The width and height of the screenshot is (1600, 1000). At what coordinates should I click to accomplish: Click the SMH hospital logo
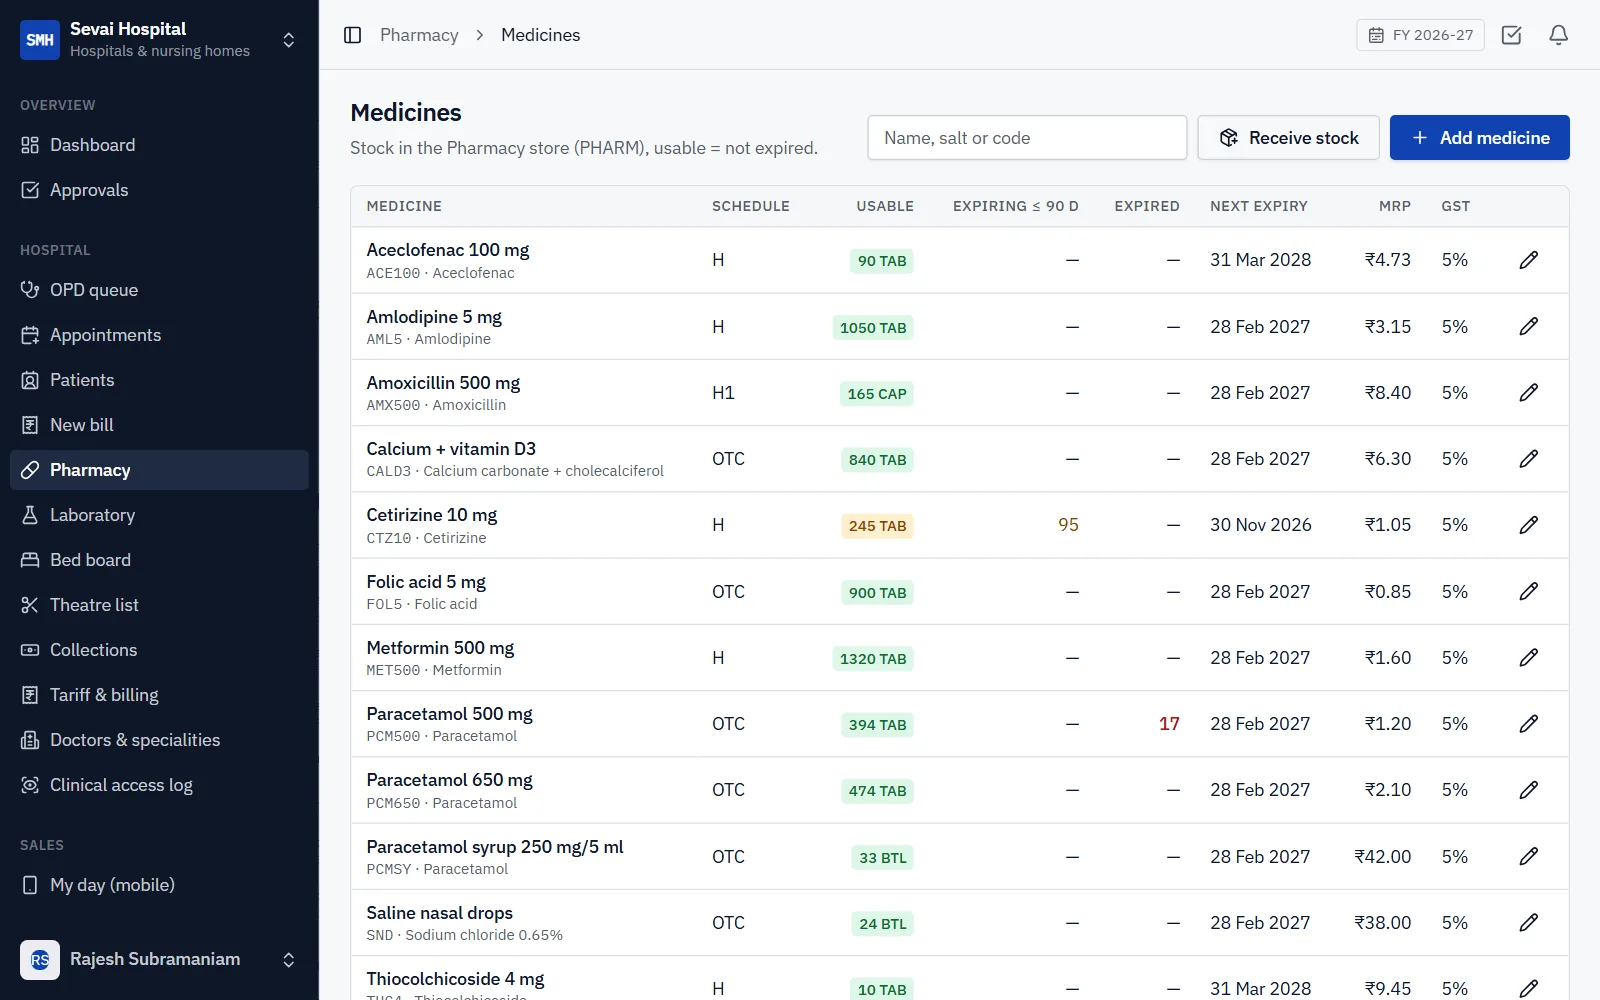[40, 40]
